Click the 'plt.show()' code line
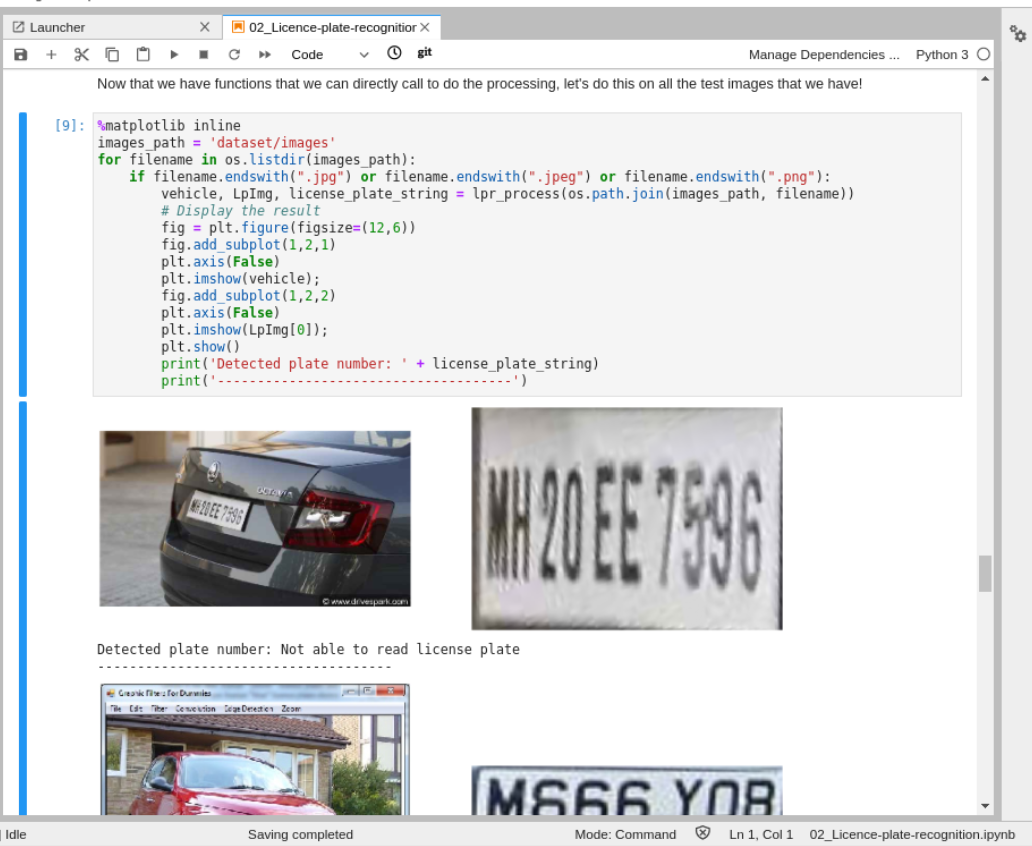Viewport: 1032px width, 846px height. coord(201,346)
